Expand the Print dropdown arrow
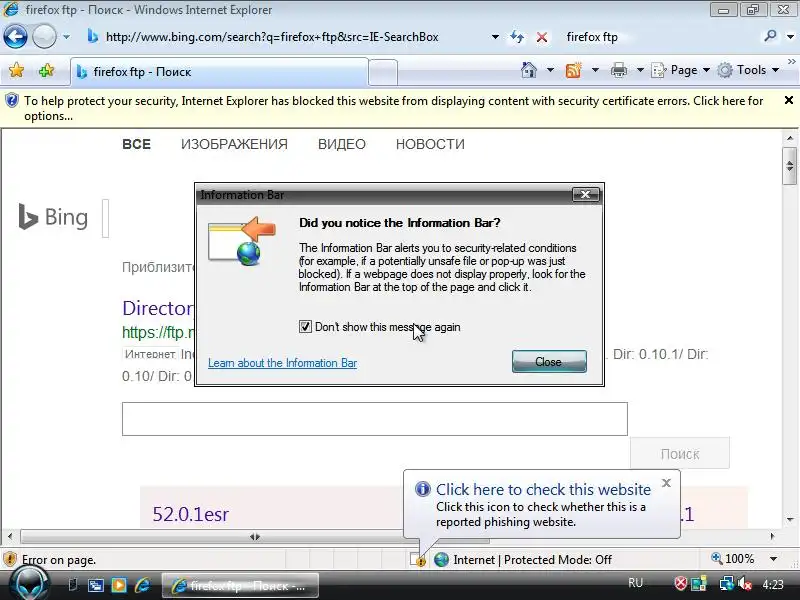The image size is (800, 600). coord(640,70)
